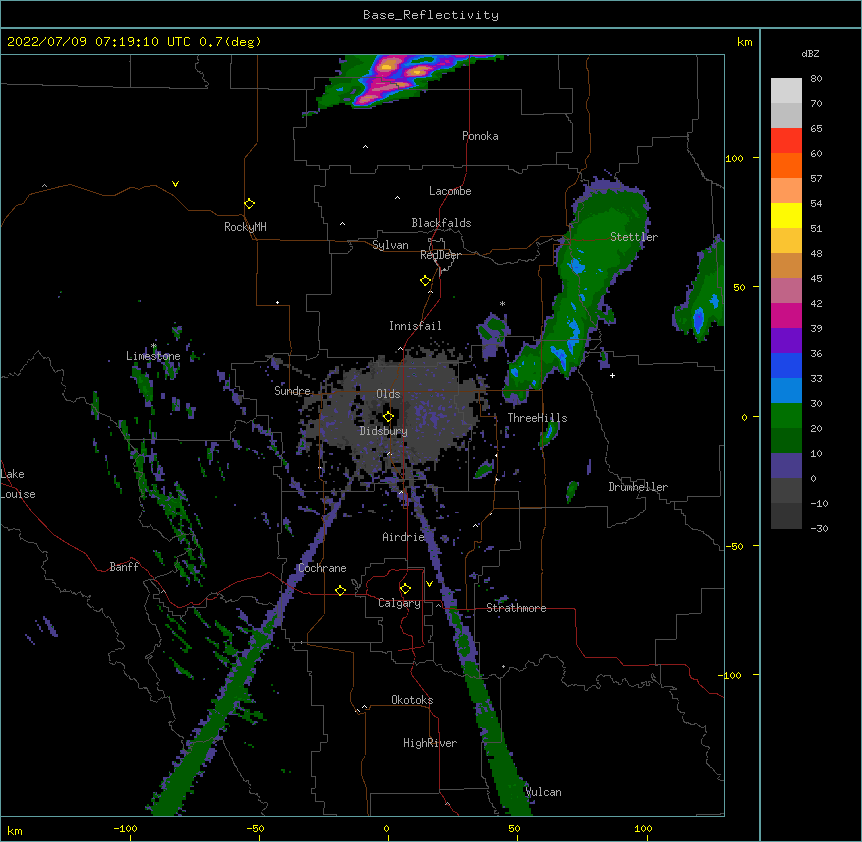Click the Base_Reflectivity title
This screenshot has height=842, width=862.
431,15
